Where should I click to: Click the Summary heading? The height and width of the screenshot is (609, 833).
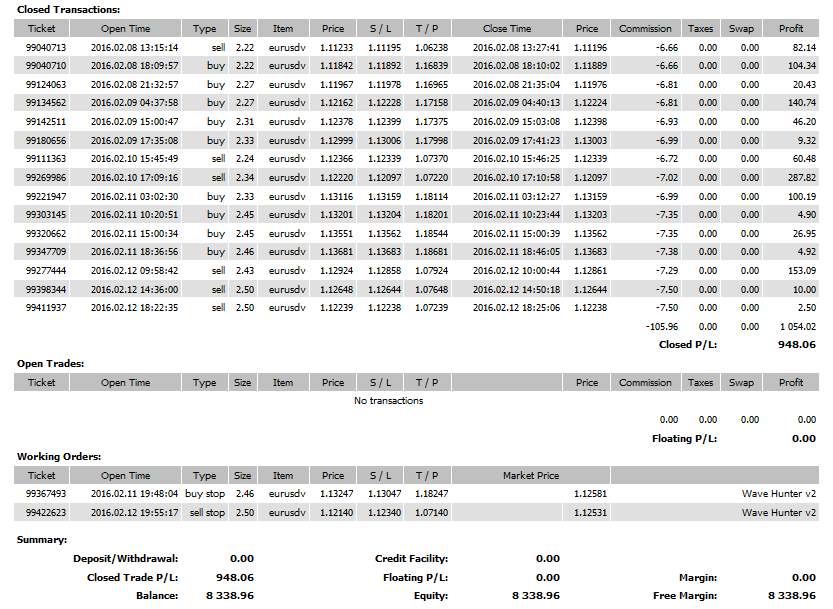point(42,539)
